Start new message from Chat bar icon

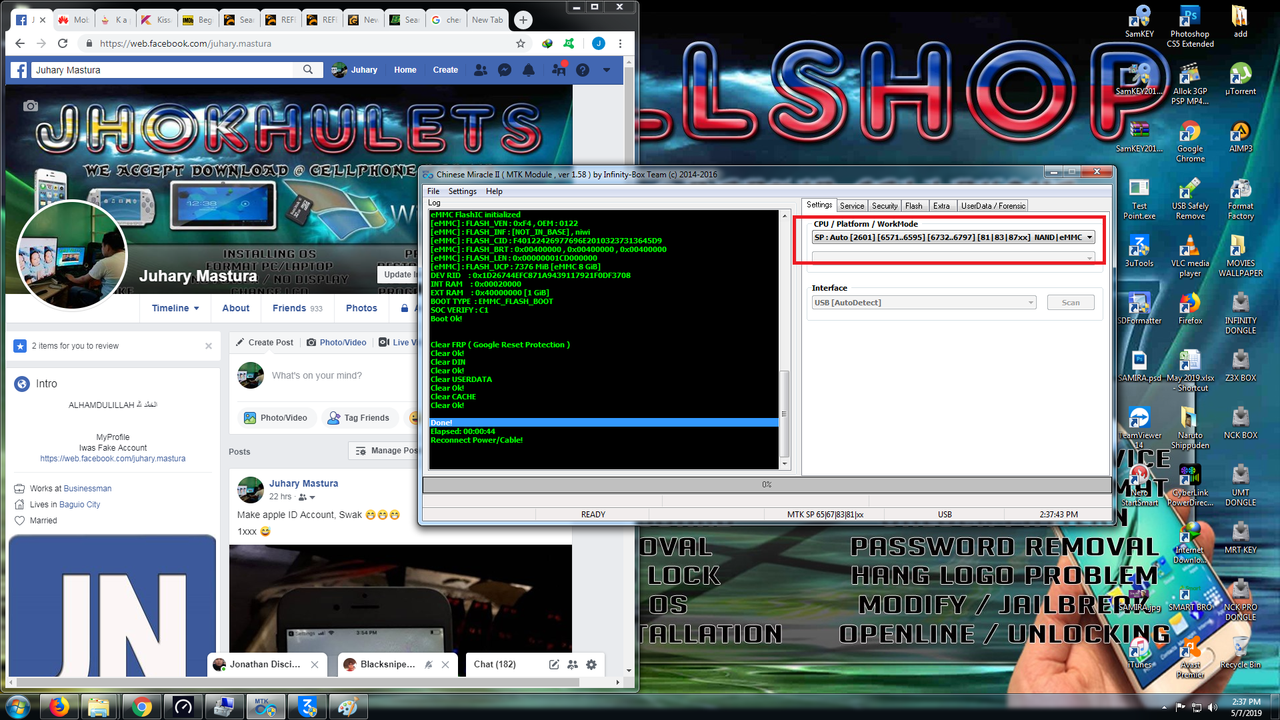click(x=554, y=664)
